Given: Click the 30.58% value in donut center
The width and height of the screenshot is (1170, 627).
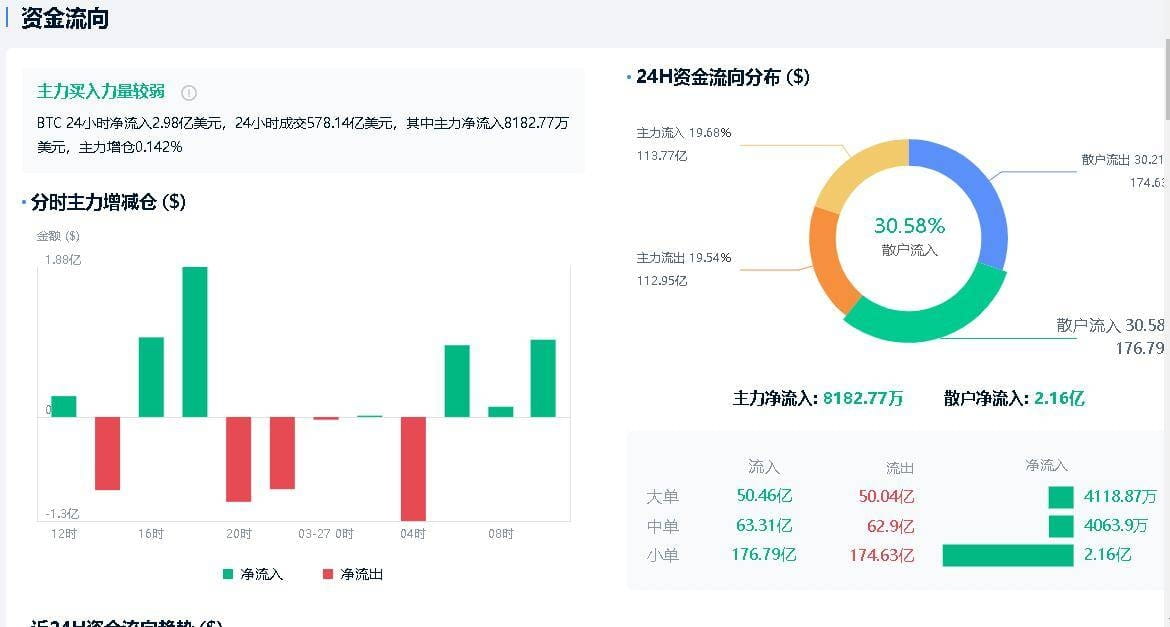Looking at the screenshot, I should pos(909,225).
